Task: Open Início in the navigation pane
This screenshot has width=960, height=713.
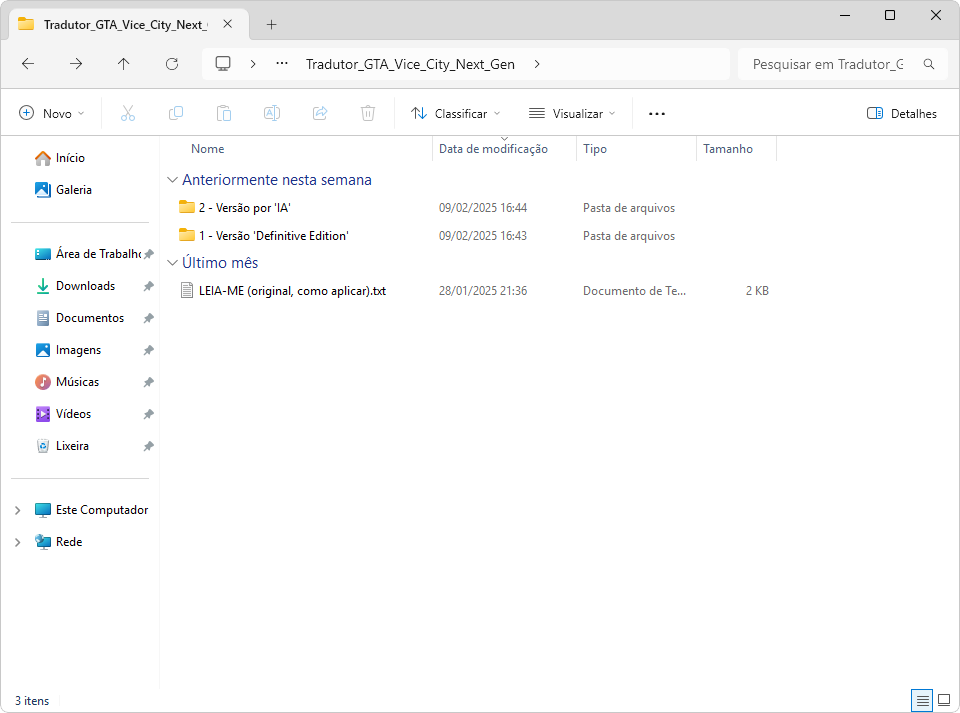Action: [x=60, y=158]
